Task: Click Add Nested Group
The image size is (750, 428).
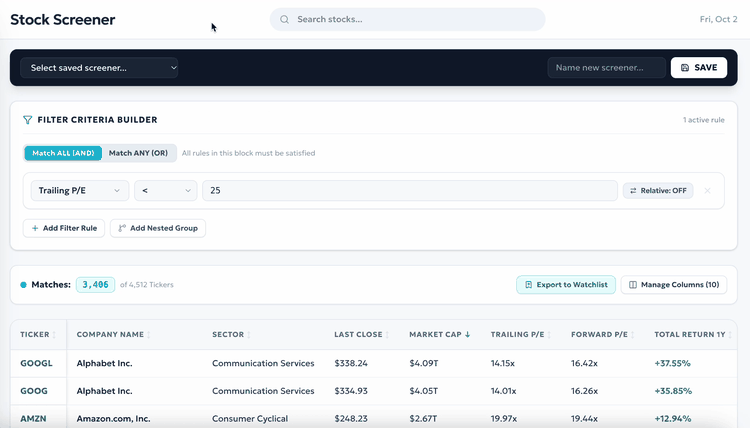Action: click(x=158, y=228)
